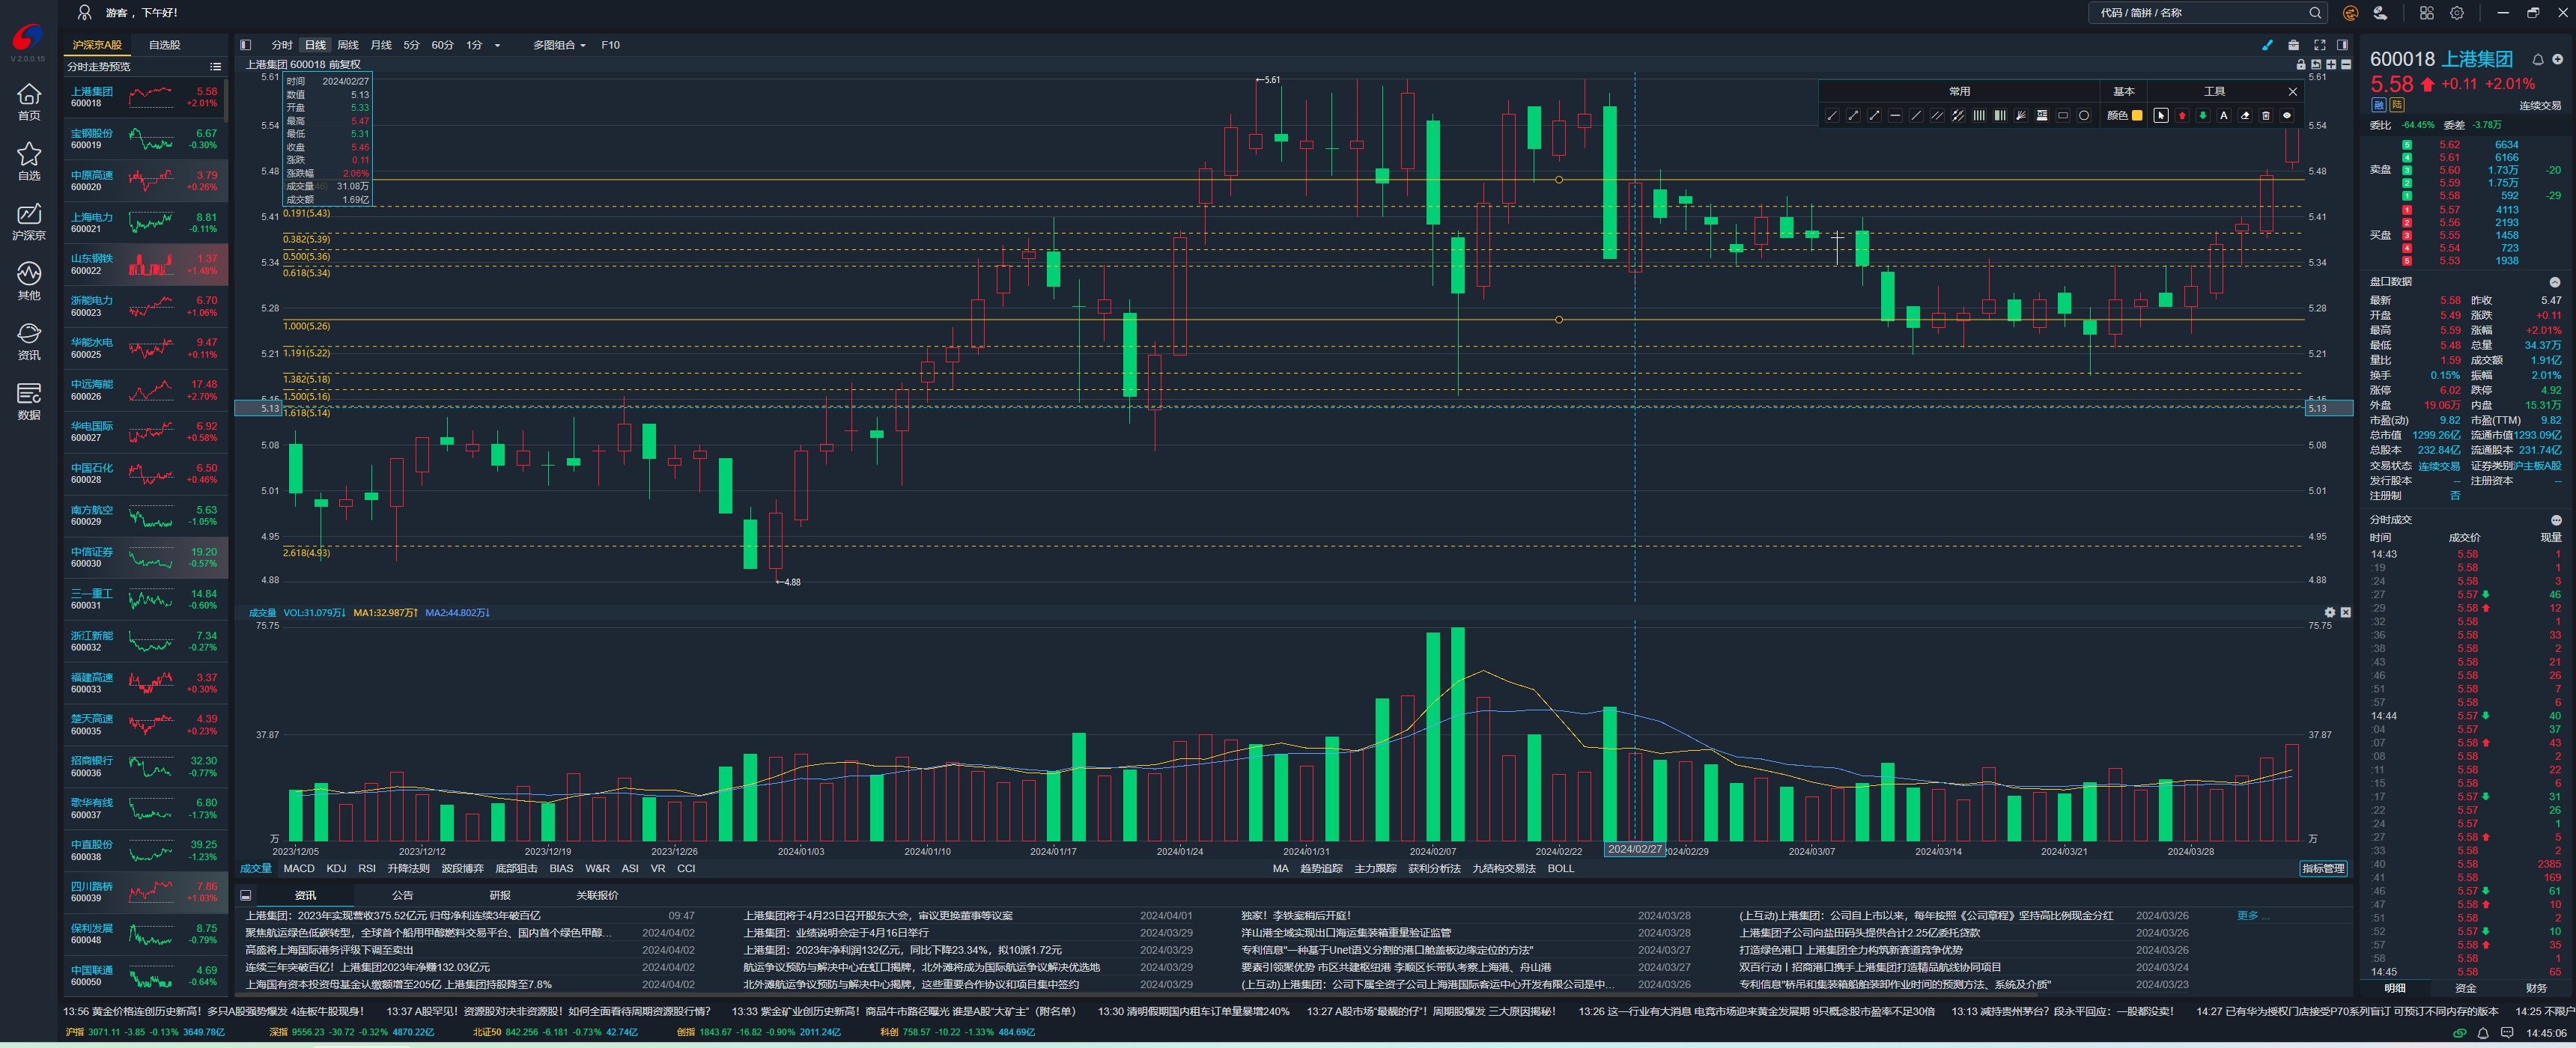
Task: Toggle the left panel layout icon
Action: coord(246,45)
